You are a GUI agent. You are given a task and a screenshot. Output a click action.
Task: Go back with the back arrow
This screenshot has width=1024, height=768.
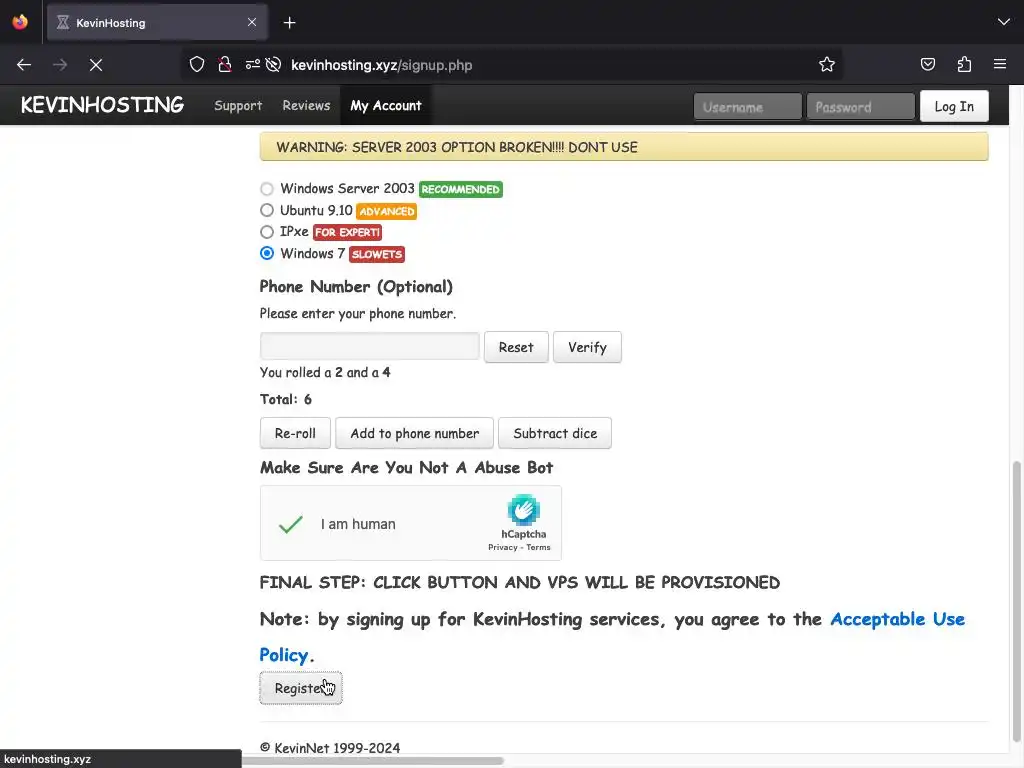pyautogui.click(x=24, y=65)
